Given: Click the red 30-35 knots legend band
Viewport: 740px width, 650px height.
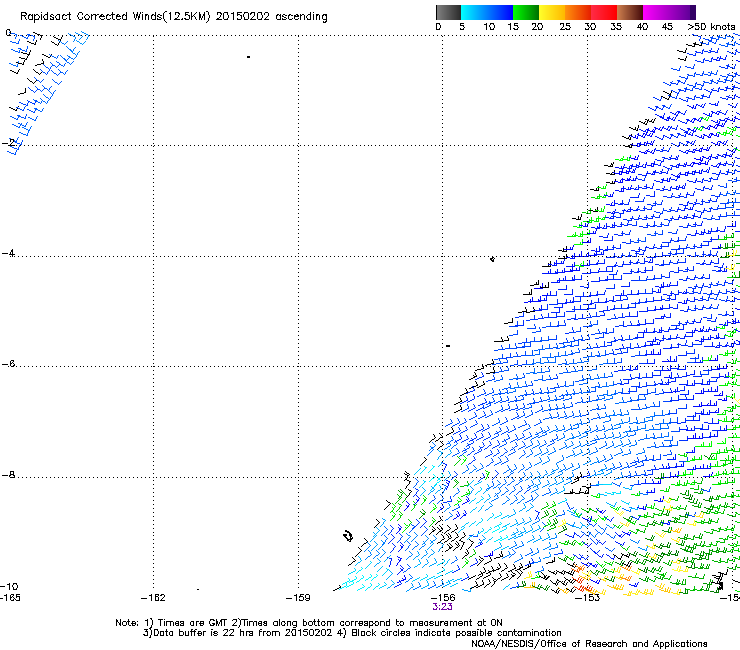Looking at the screenshot, I should (x=604, y=12).
